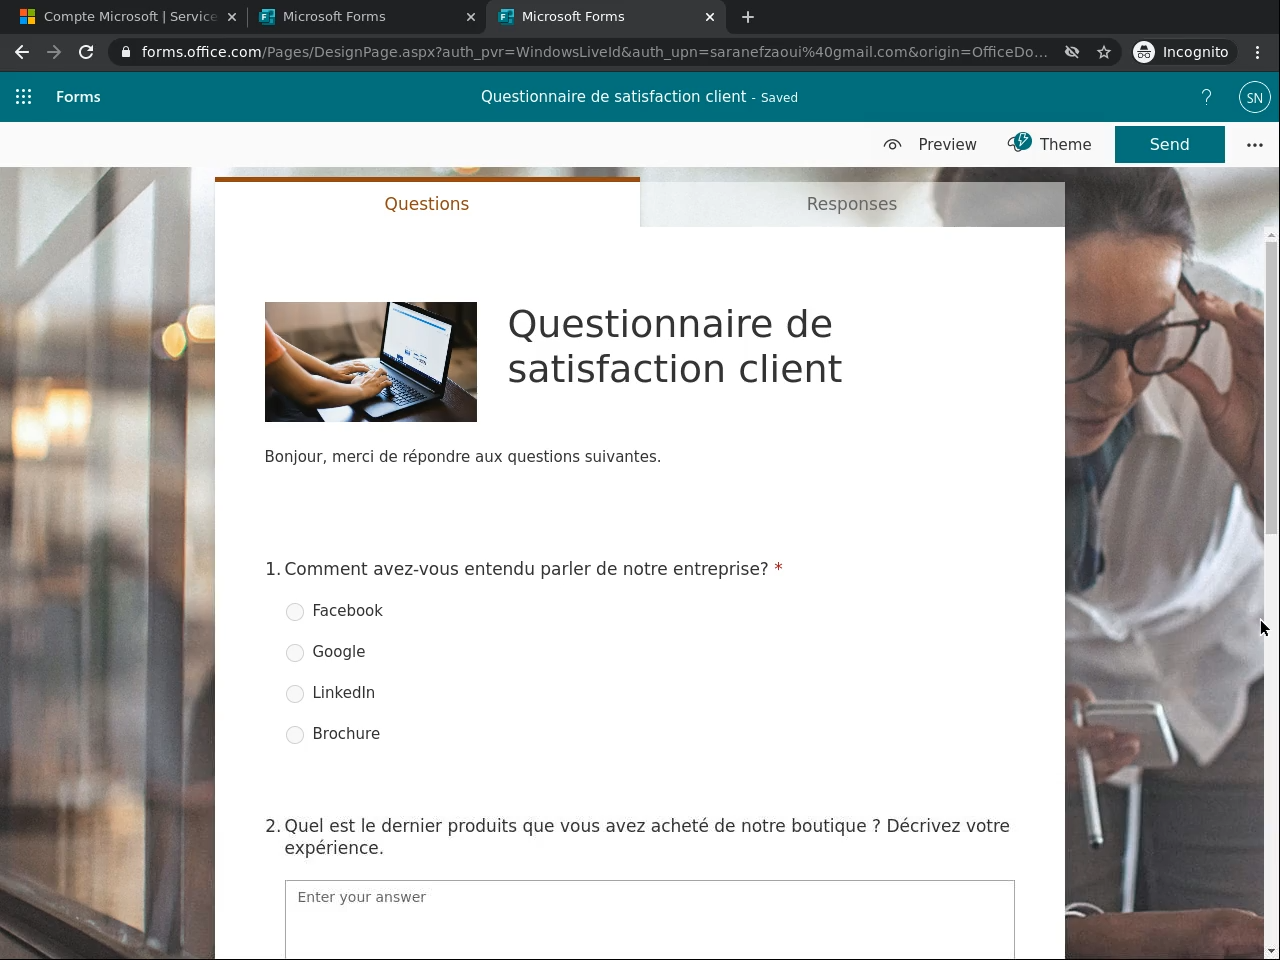Viewport: 1280px width, 960px height.
Task: Click the question 2 answer box
Action: pos(650,920)
